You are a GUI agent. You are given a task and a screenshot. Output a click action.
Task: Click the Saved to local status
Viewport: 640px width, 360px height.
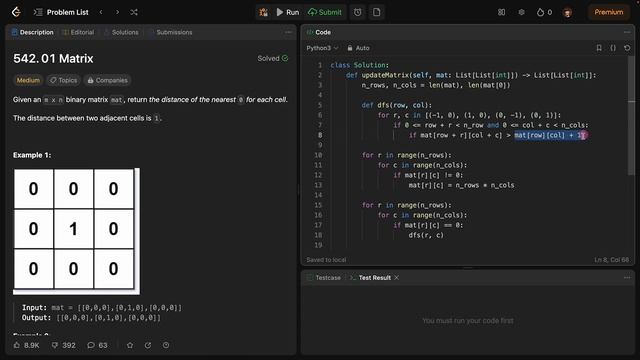[326, 260]
